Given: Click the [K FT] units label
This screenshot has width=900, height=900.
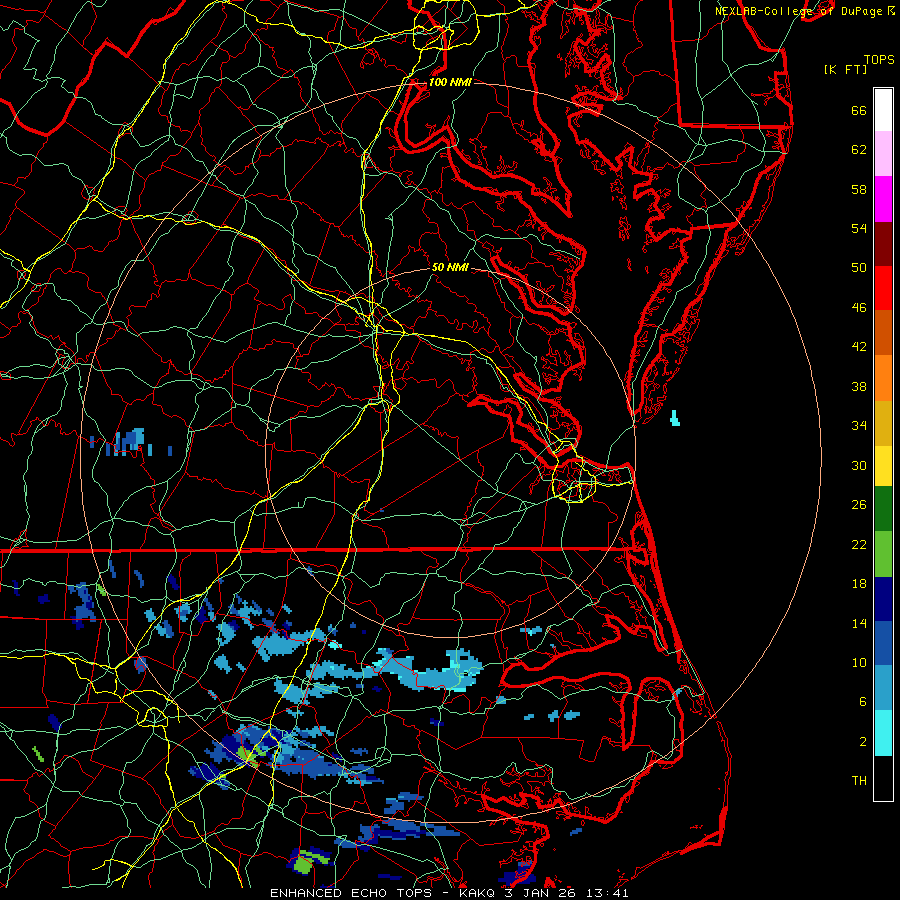Looking at the screenshot, I should pyautogui.click(x=845, y=69).
